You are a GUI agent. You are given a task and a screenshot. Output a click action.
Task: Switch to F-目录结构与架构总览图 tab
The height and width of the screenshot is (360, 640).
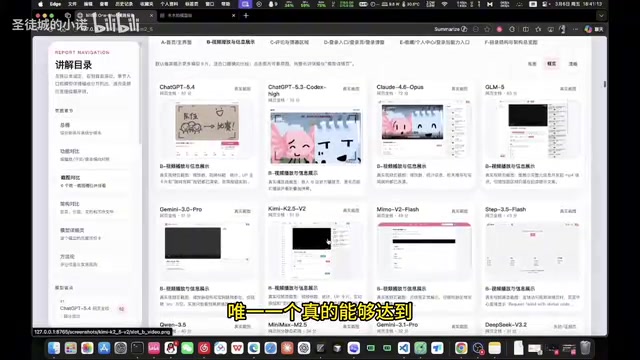click(x=511, y=42)
